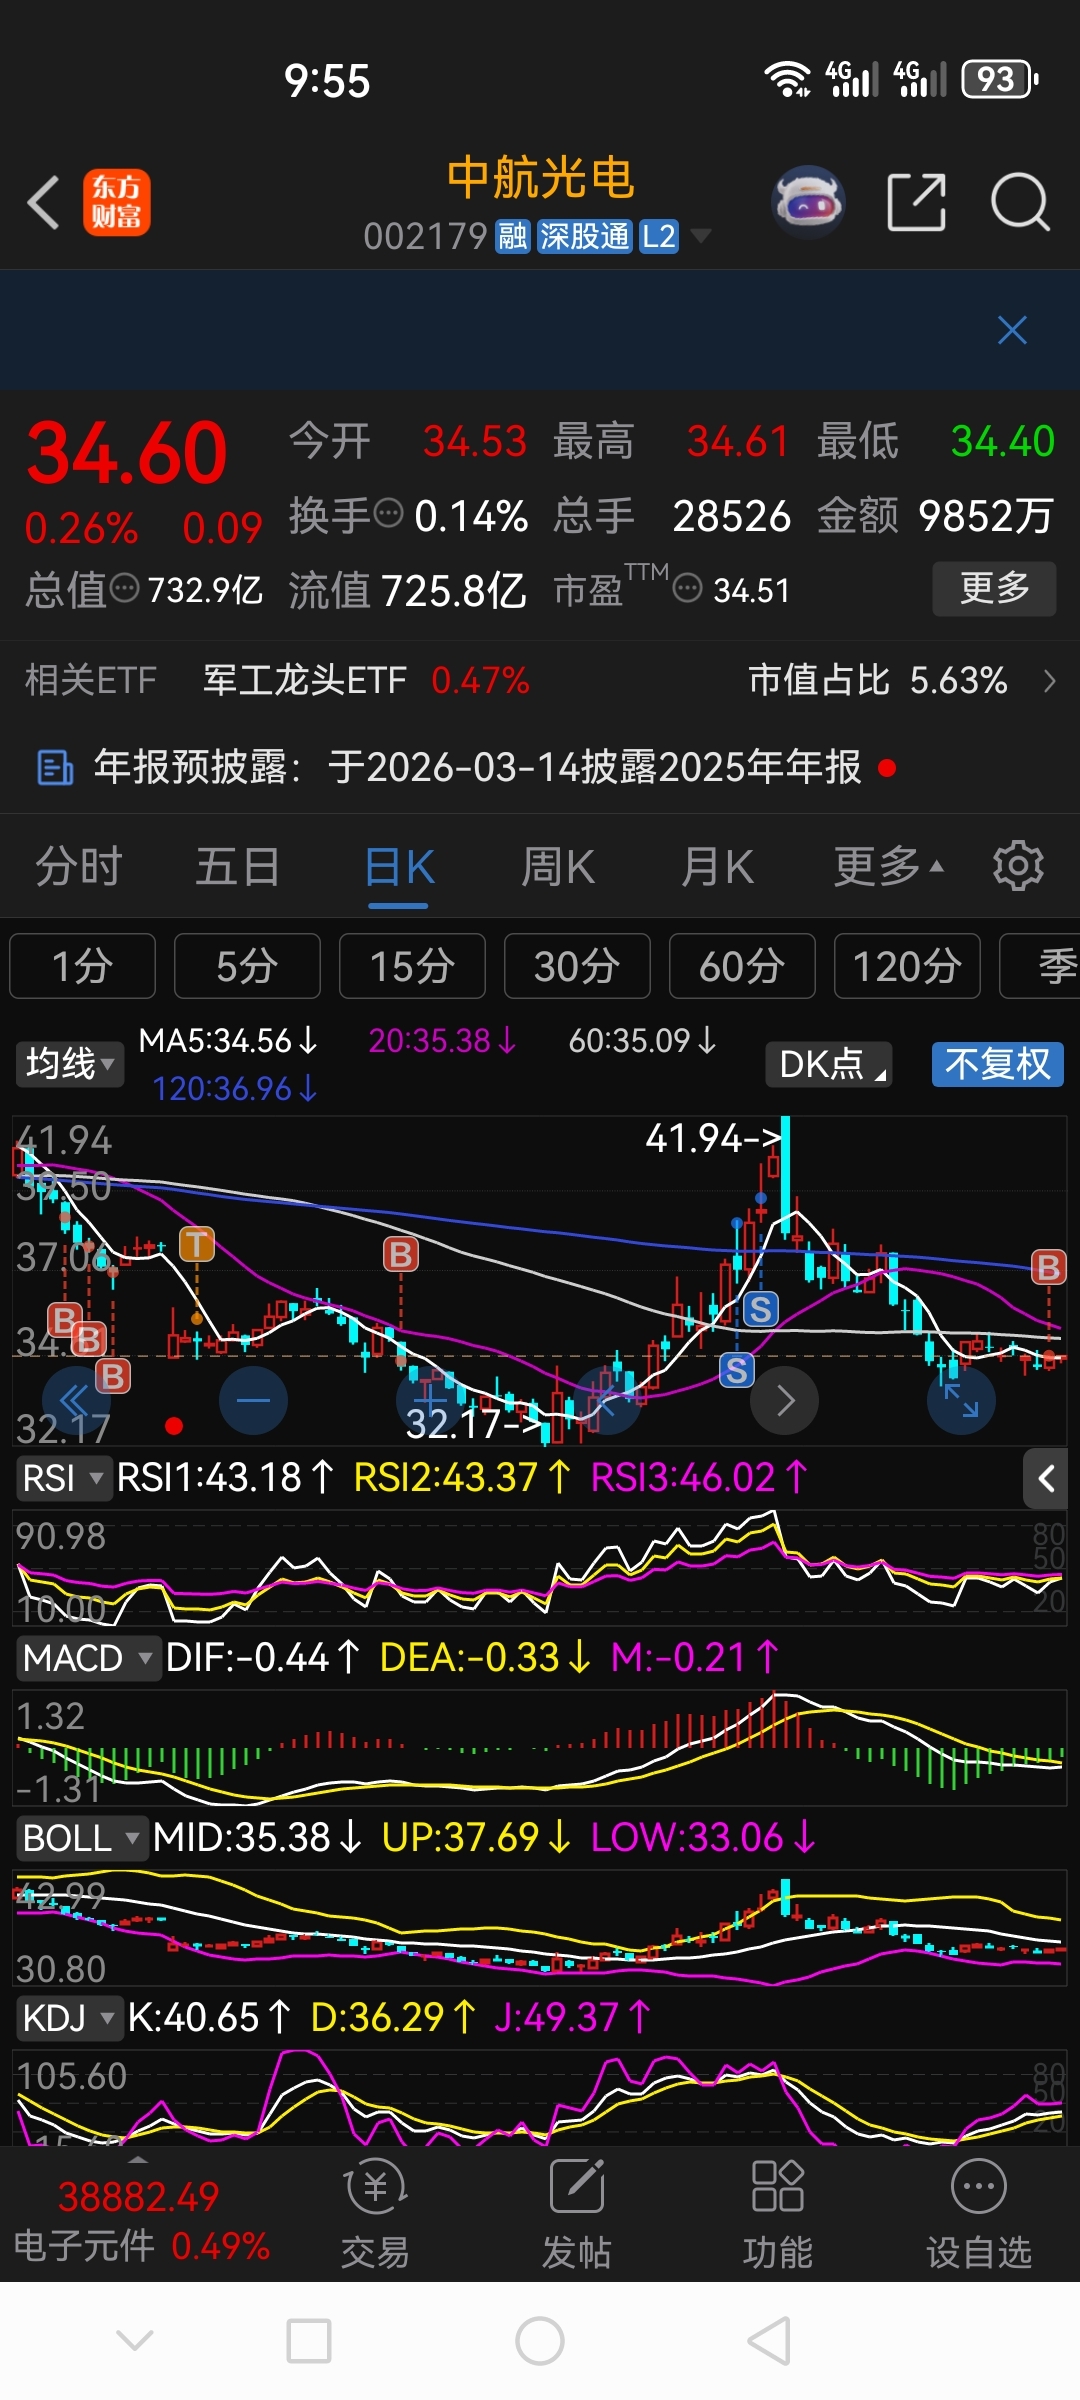Open the DK点 dropdown

[x=829, y=1064]
